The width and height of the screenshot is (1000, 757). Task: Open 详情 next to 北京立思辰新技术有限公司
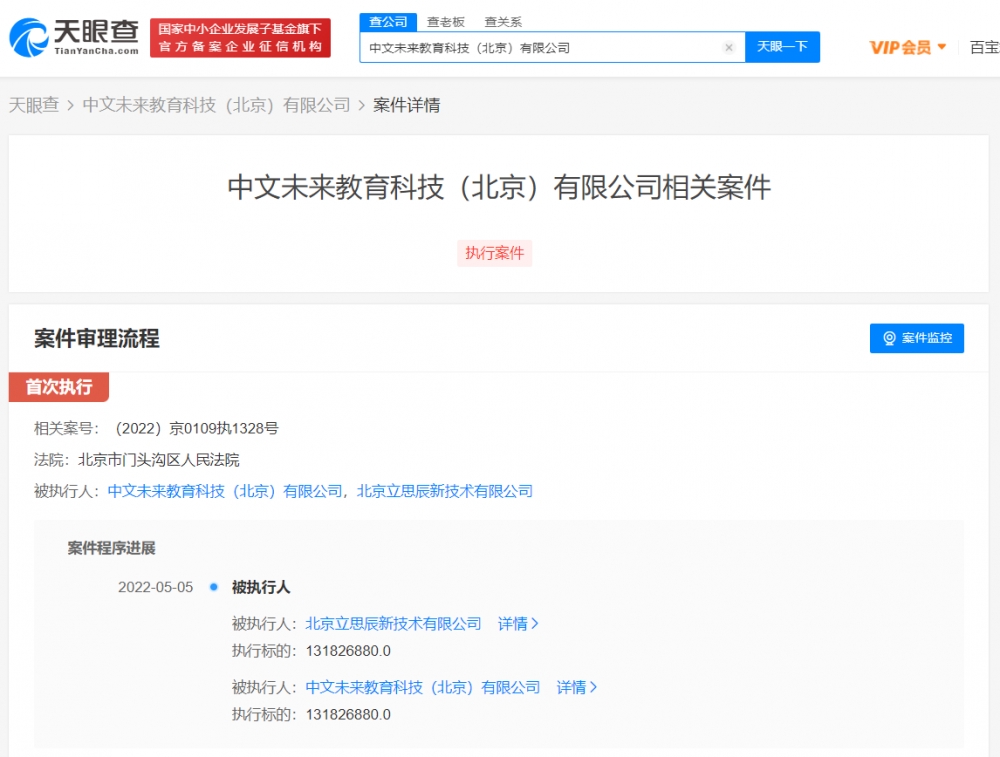click(x=518, y=624)
